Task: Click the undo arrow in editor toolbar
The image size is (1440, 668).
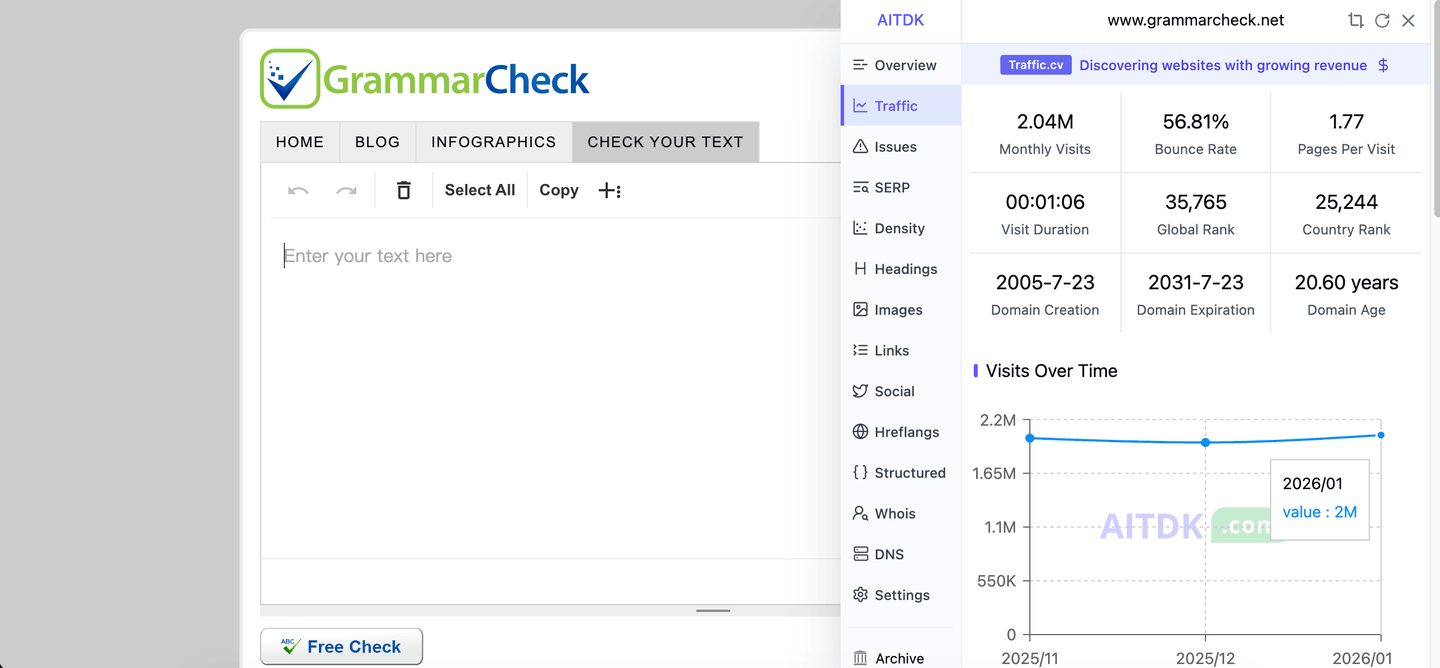Action: [x=298, y=190]
